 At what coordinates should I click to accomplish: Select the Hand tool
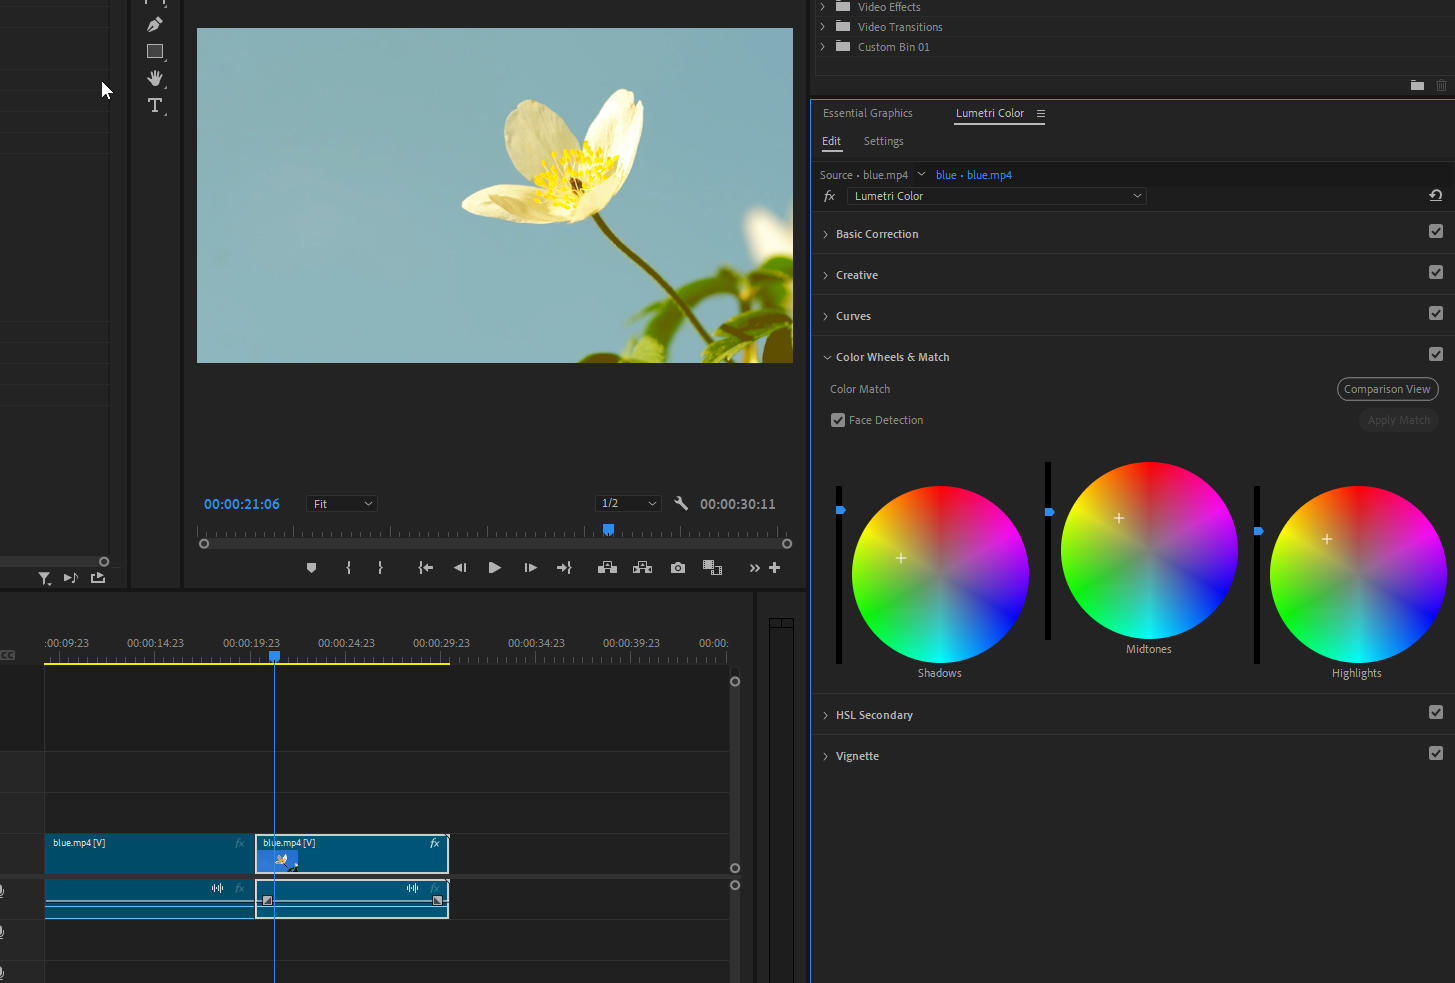pyautogui.click(x=155, y=78)
